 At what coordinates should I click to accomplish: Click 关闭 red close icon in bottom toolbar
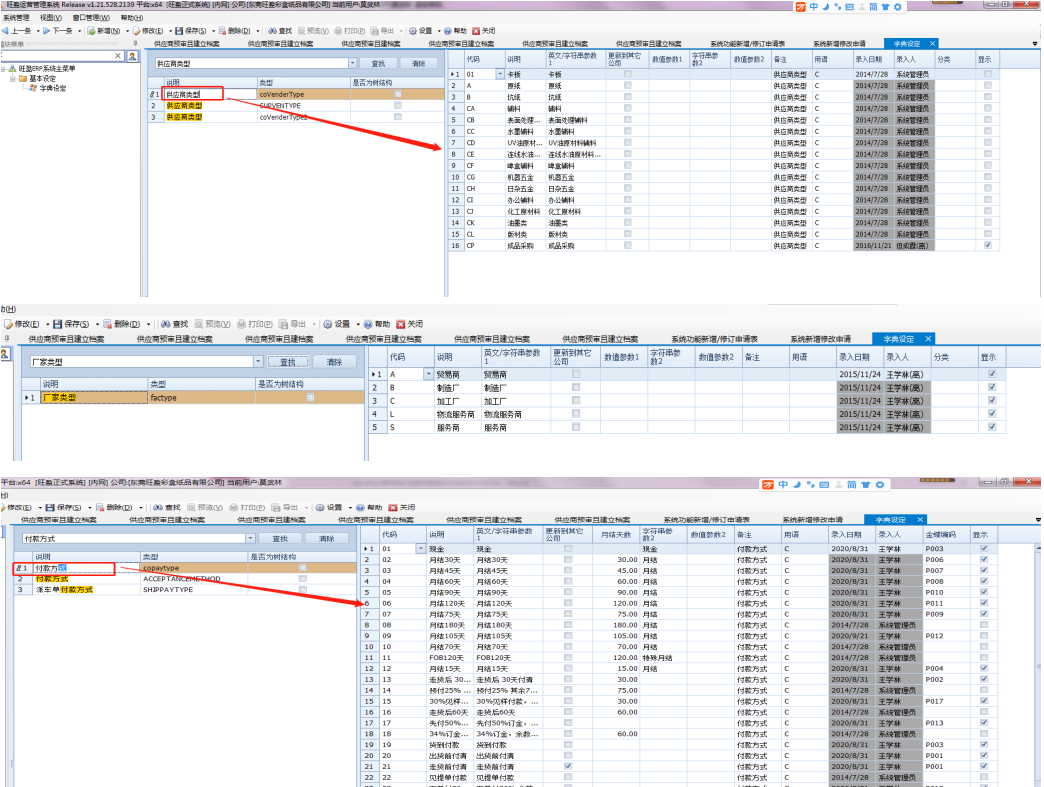(393, 507)
